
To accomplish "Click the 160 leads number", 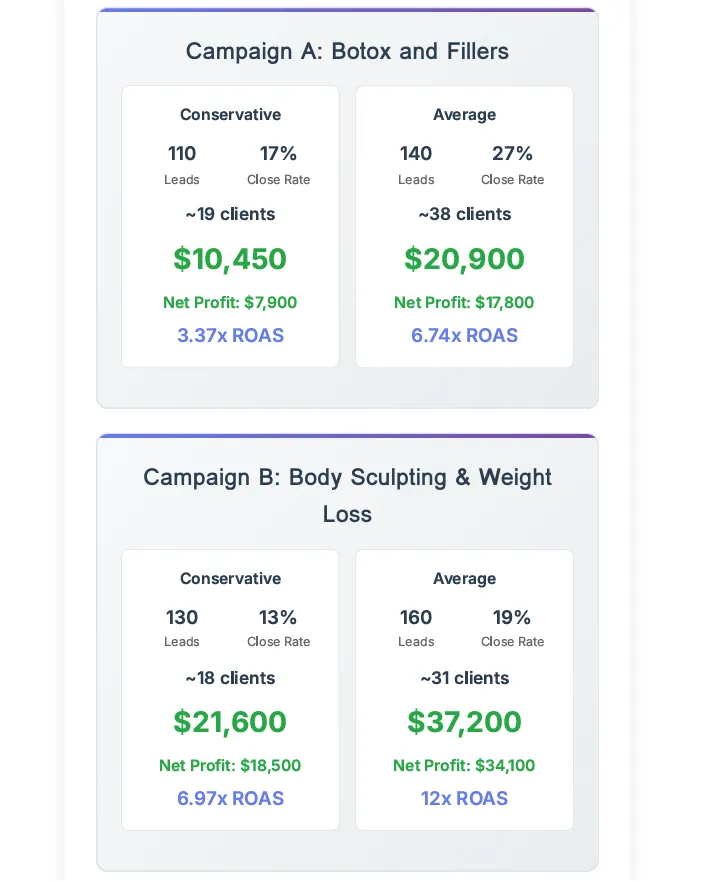I will click(x=416, y=617).
